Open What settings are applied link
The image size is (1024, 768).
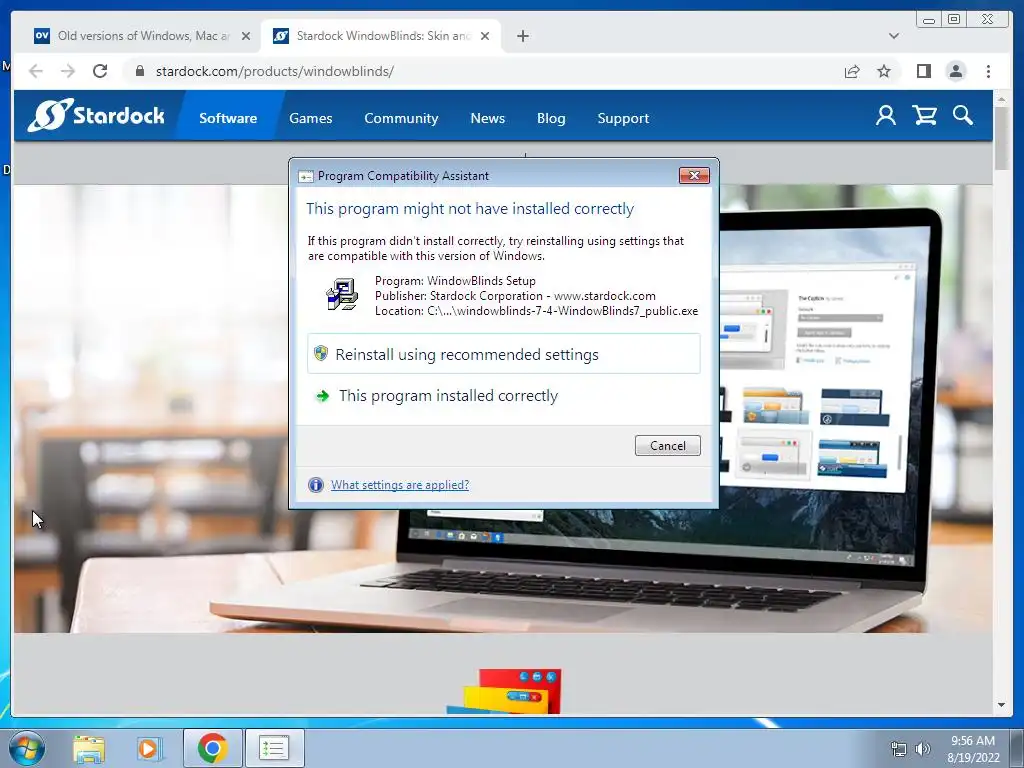(400, 485)
